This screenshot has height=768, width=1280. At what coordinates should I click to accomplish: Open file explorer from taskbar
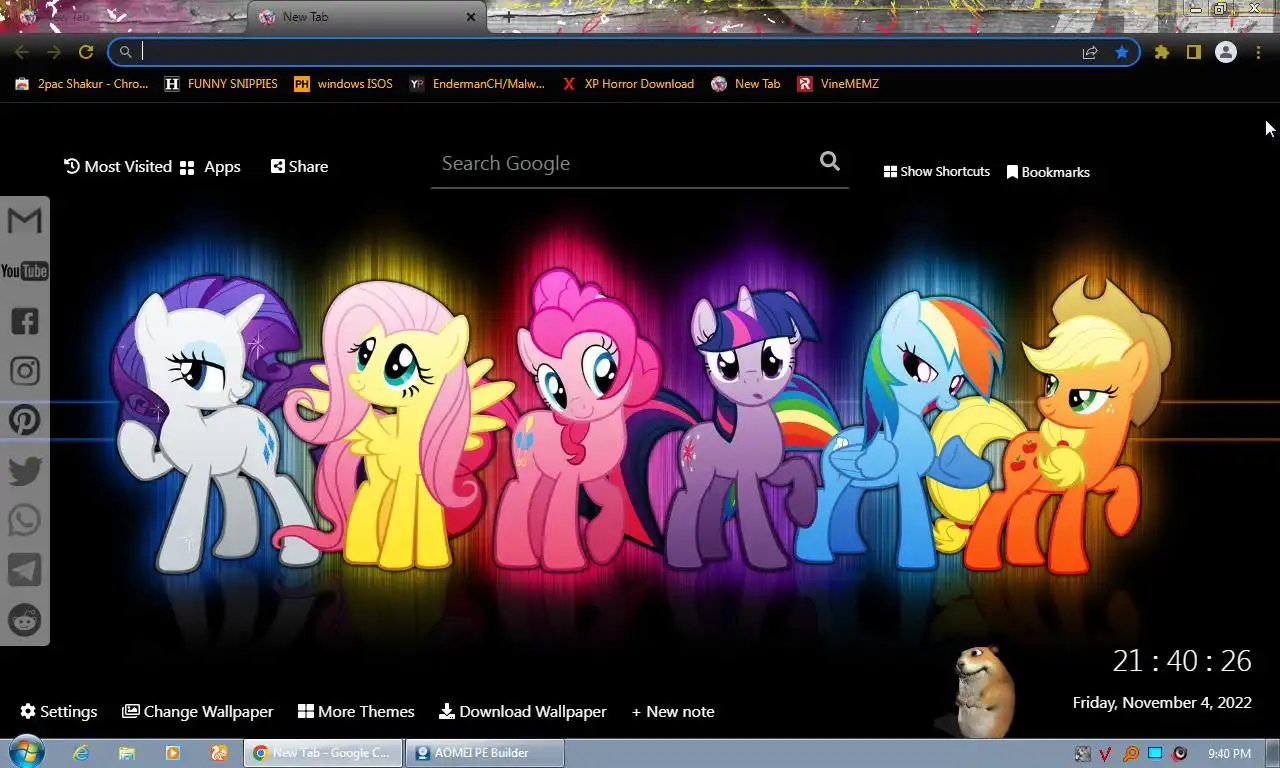127,753
